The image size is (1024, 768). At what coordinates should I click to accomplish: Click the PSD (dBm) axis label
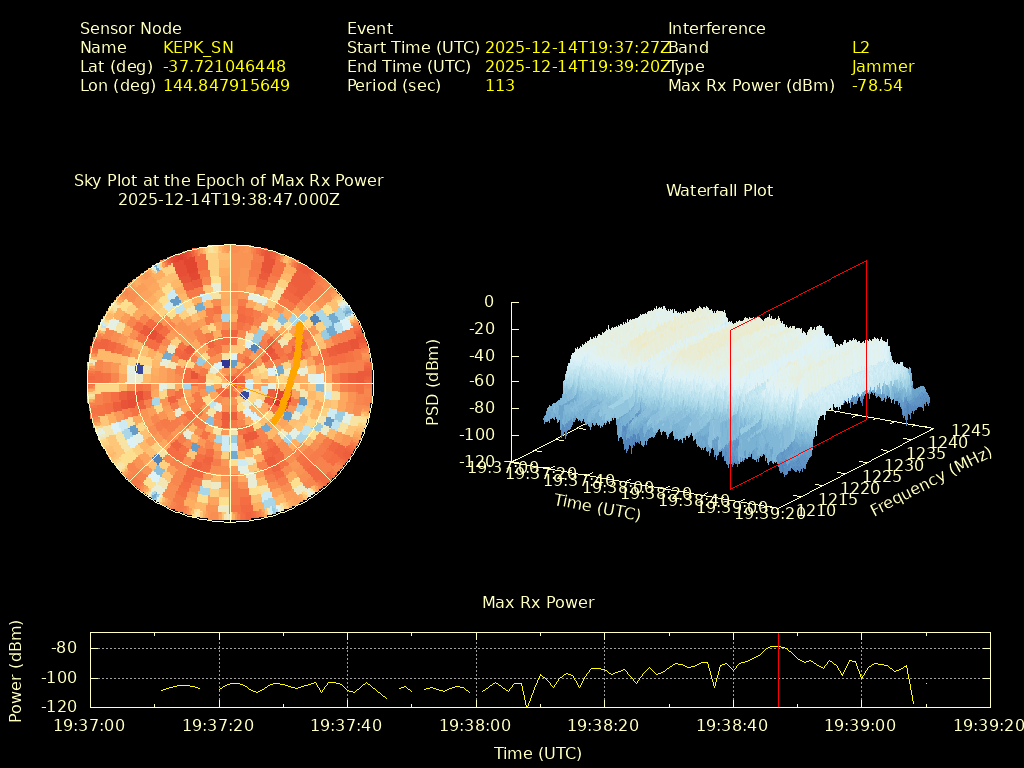click(433, 381)
